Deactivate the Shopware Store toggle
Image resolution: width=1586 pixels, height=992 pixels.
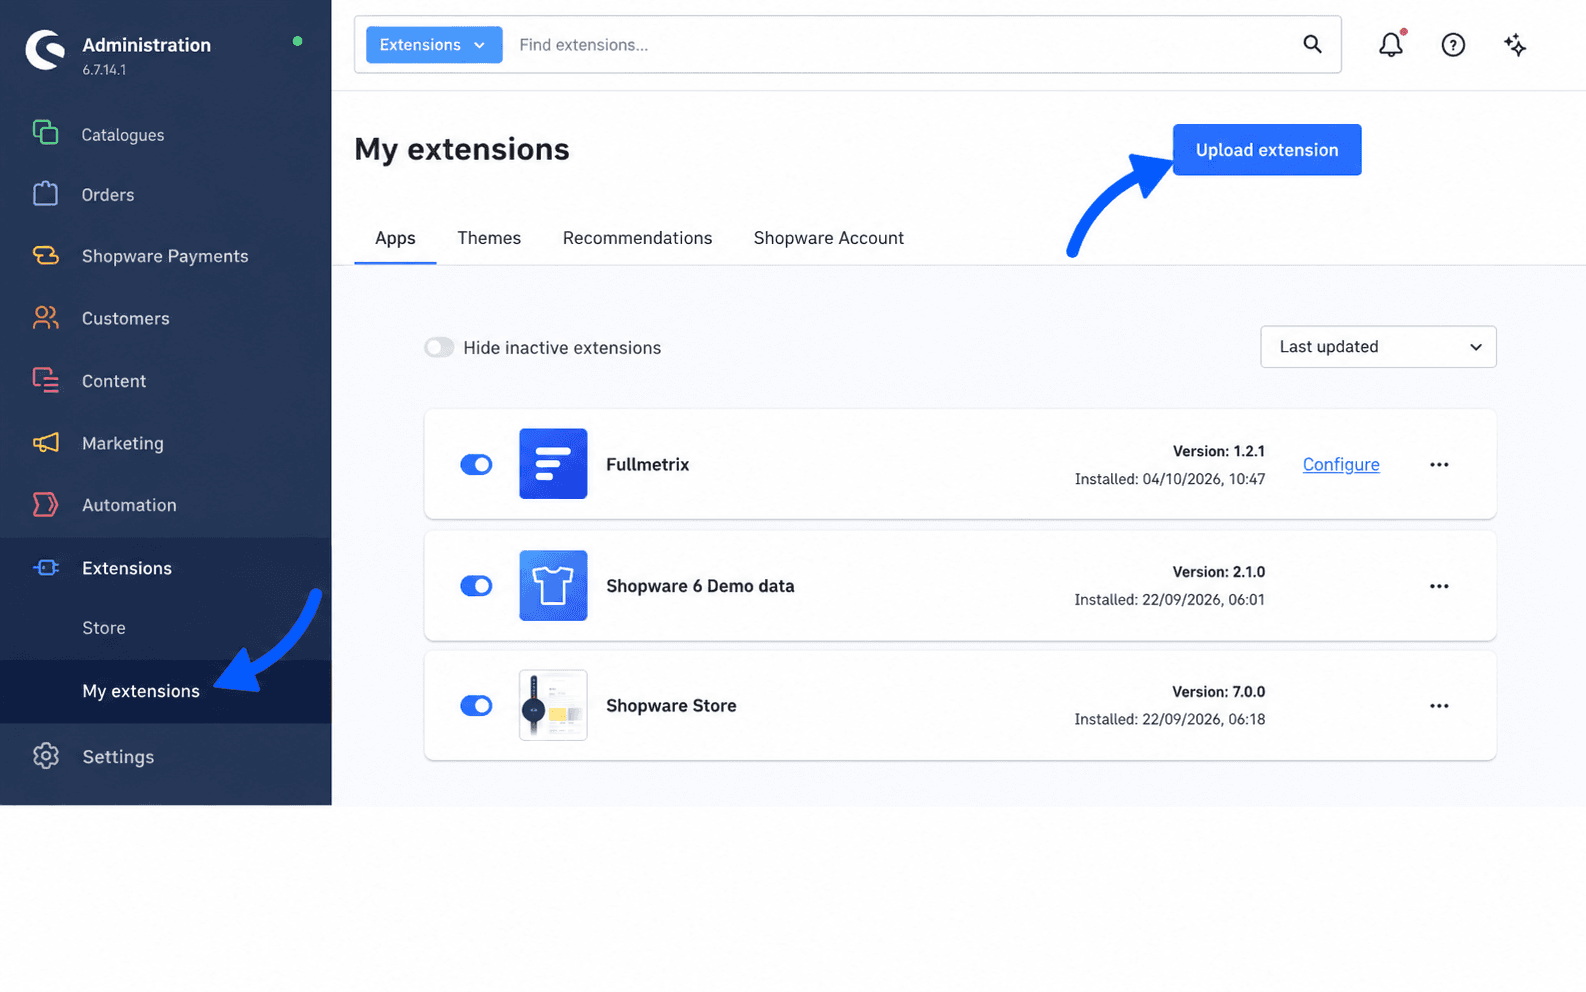[476, 705]
